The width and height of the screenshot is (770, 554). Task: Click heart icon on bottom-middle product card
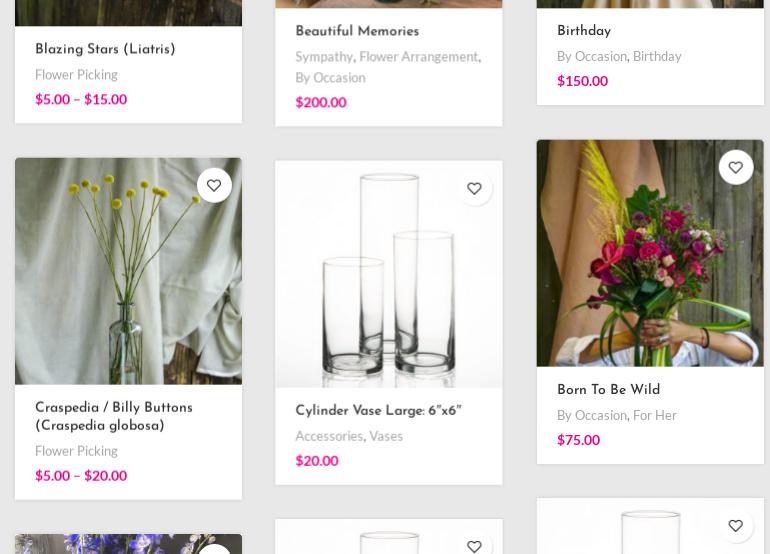tap(474, 545)
